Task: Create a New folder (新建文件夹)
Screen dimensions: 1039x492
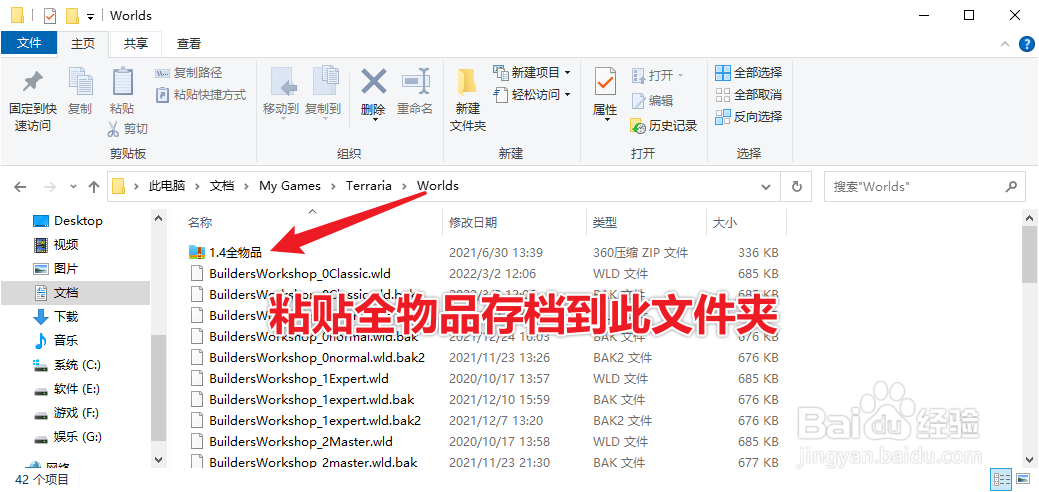Action: (468, 99)
